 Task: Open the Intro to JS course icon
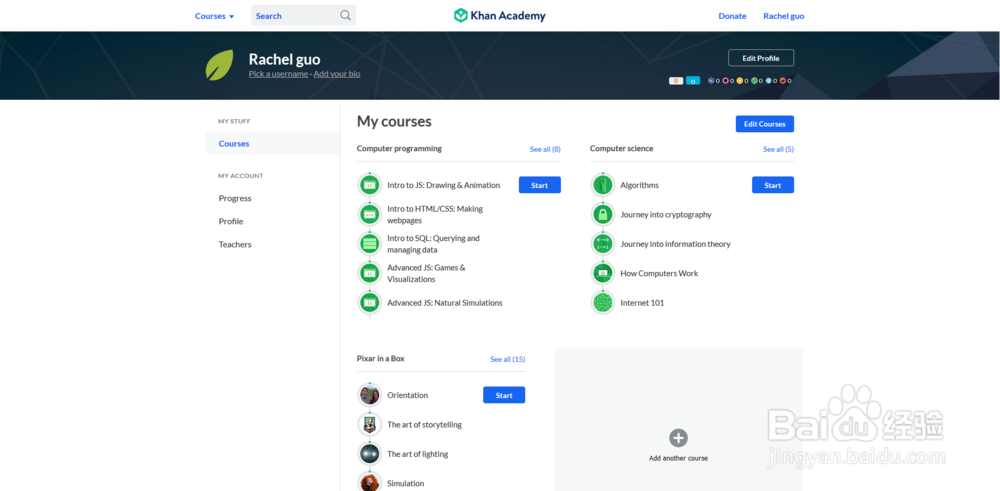369,185
